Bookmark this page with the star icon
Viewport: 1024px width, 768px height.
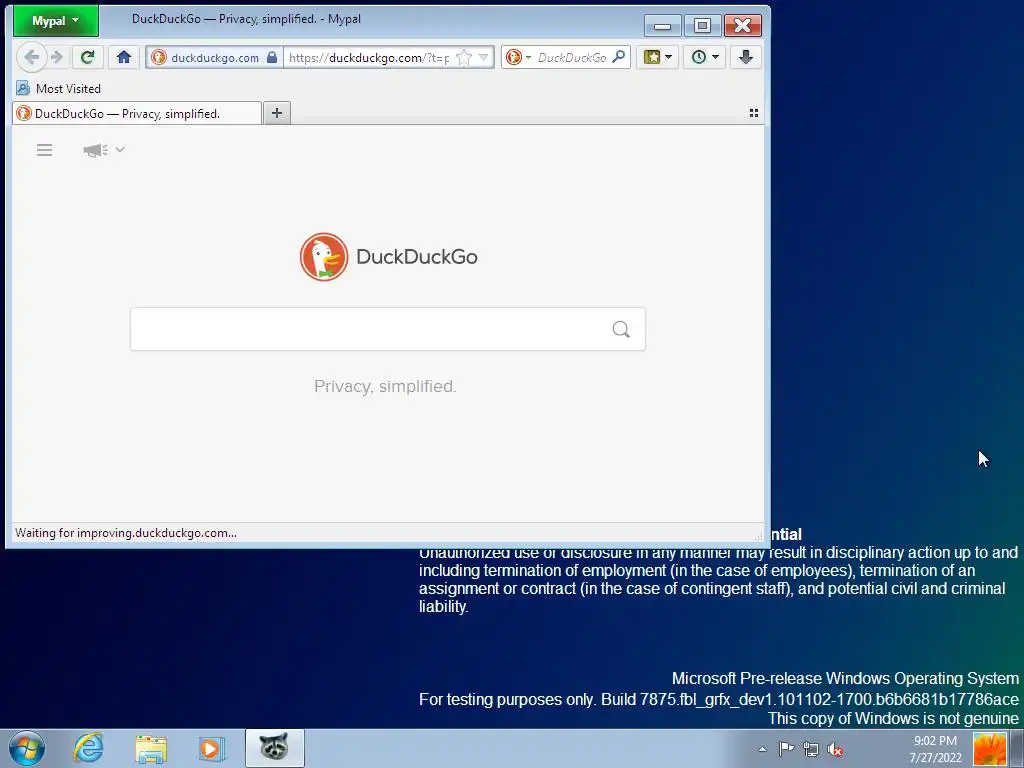[464, 57]
